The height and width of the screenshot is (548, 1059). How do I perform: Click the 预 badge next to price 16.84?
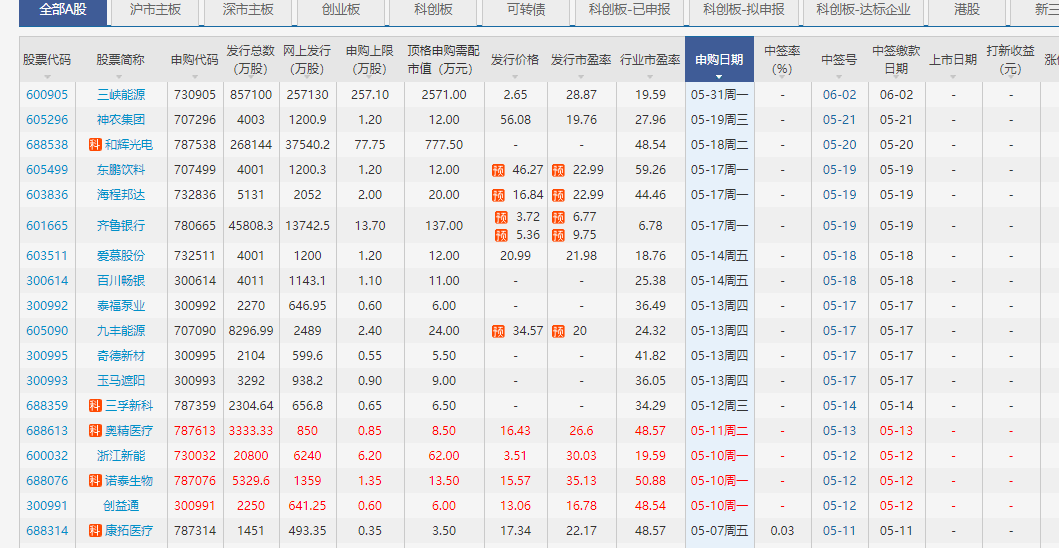point(498,195)
